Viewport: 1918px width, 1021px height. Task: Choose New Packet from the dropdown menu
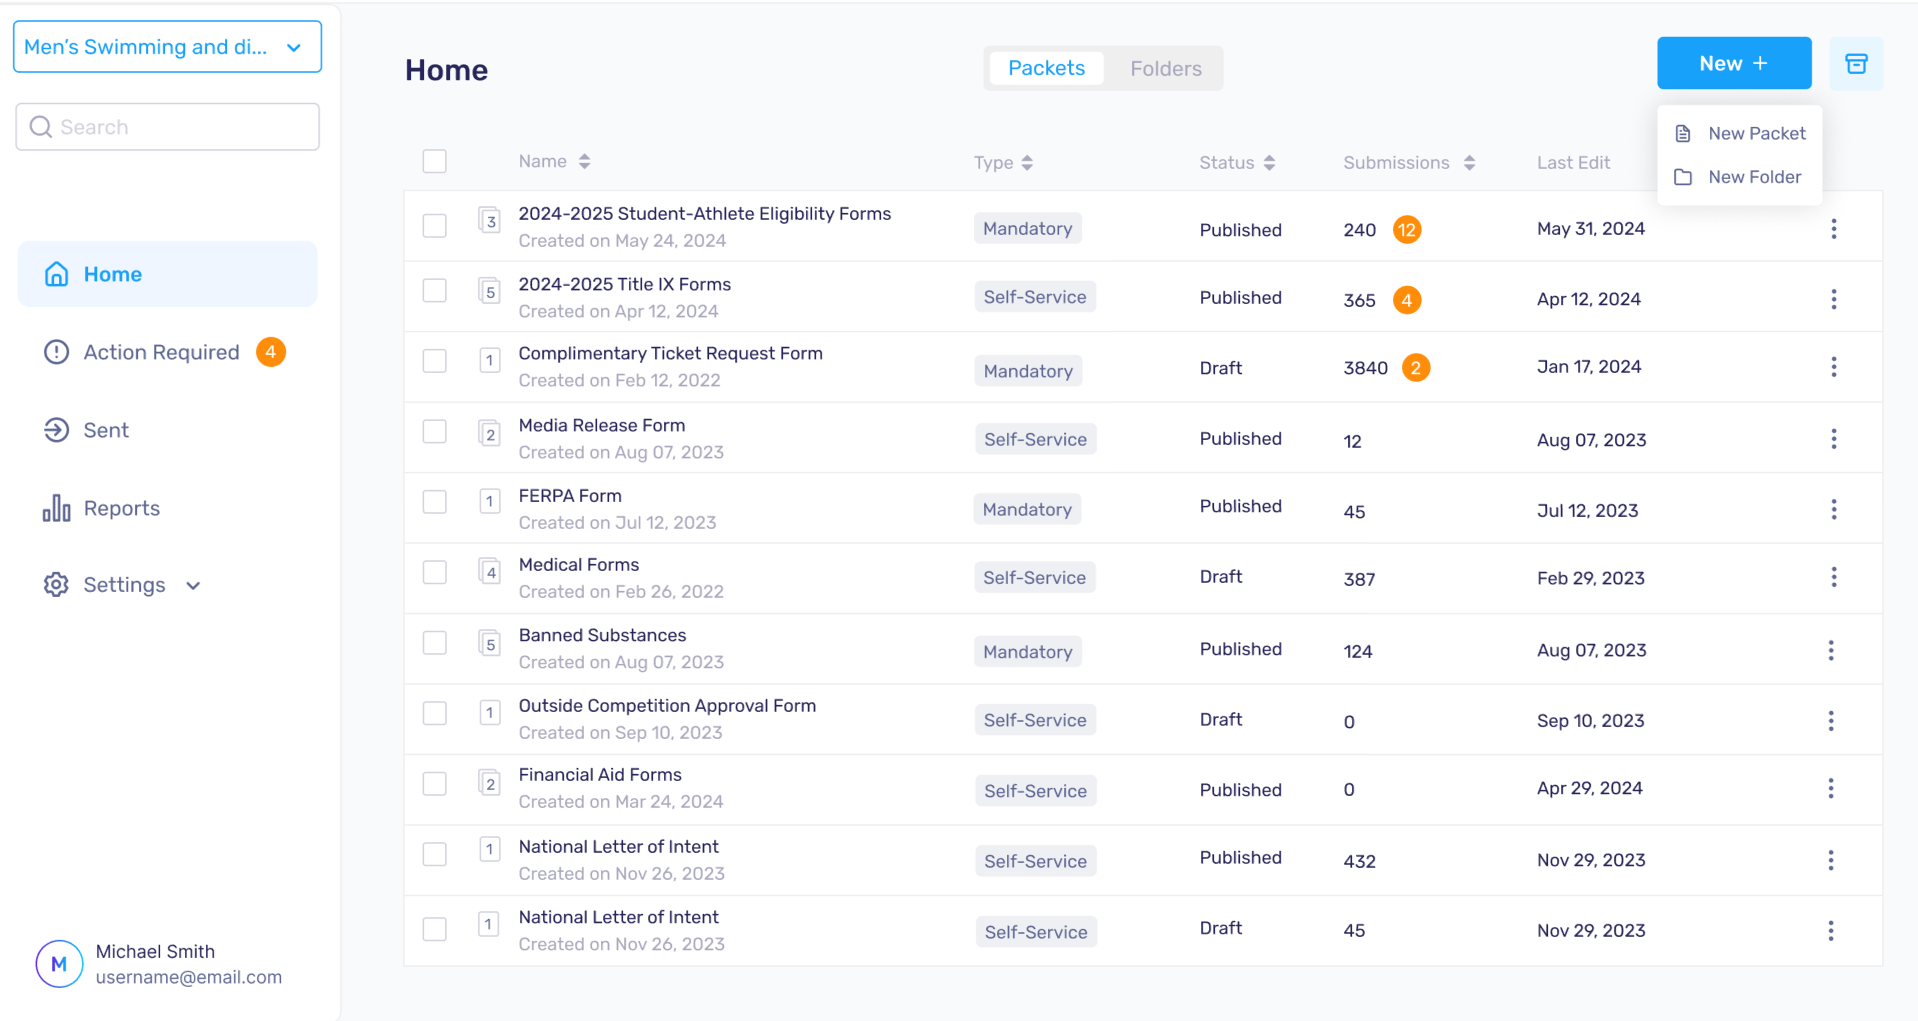point(1755,134)
